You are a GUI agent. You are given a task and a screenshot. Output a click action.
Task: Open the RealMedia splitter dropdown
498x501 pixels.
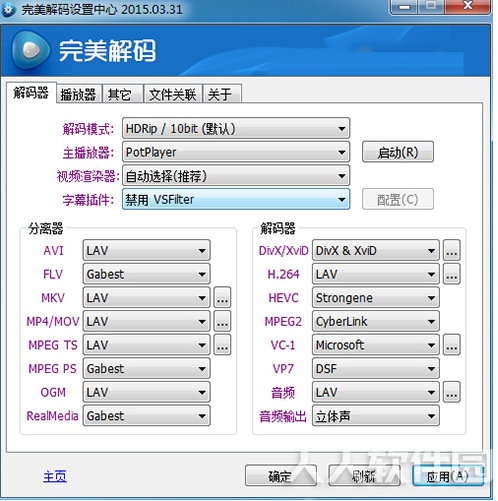click(x=146, y=416)
